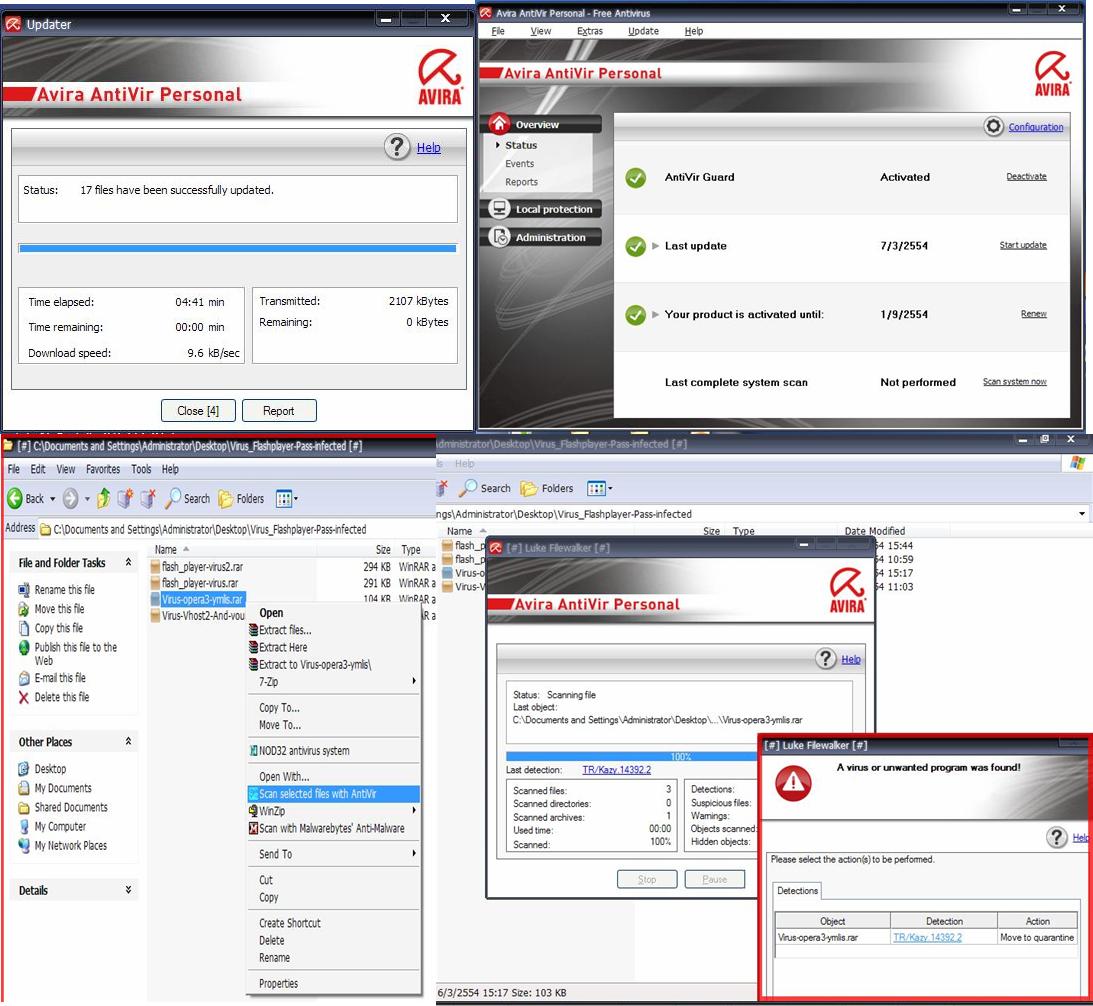Collapse the File and Folder Tasks panel
This screenshot has height=1006, width=1093.
(128, 562)
